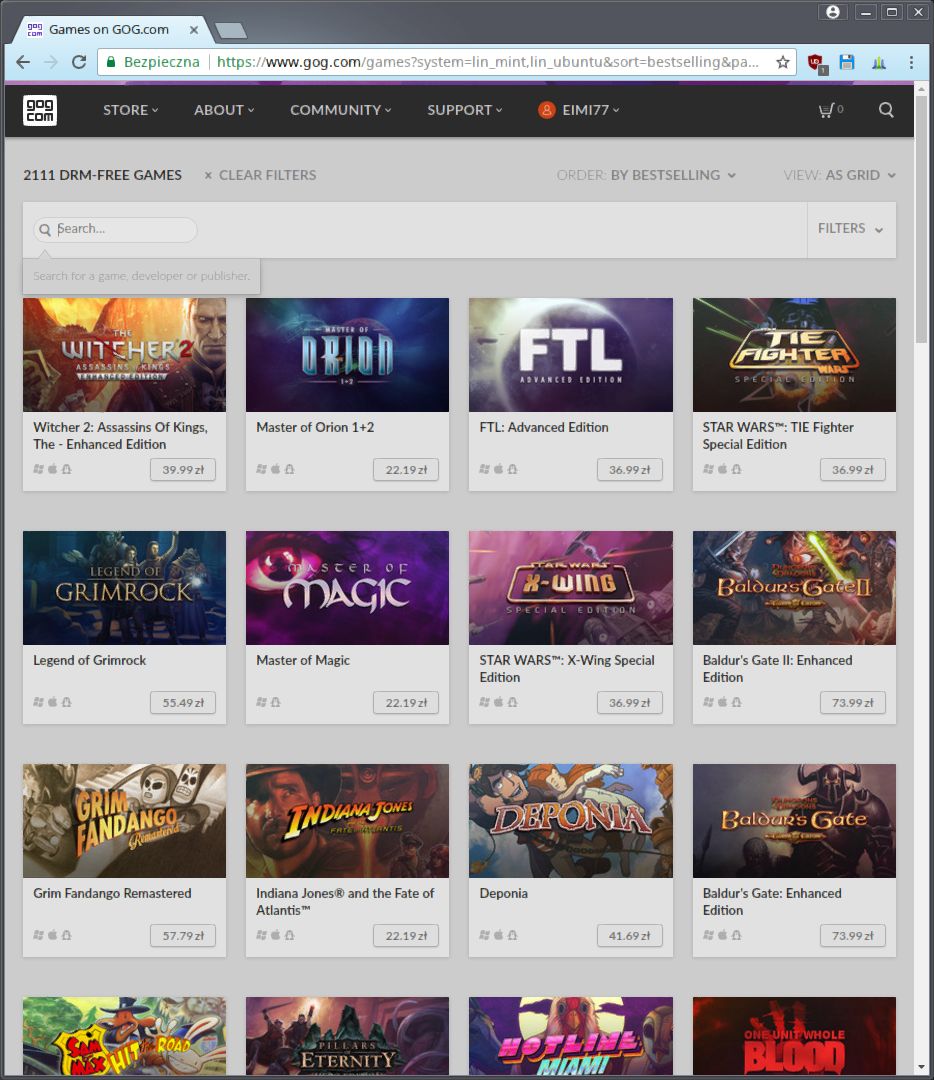Screen dimensions: 934x1080
Task: Click the Linux icon under X-Wing Special Edition
Action: [x=512, y=702]
